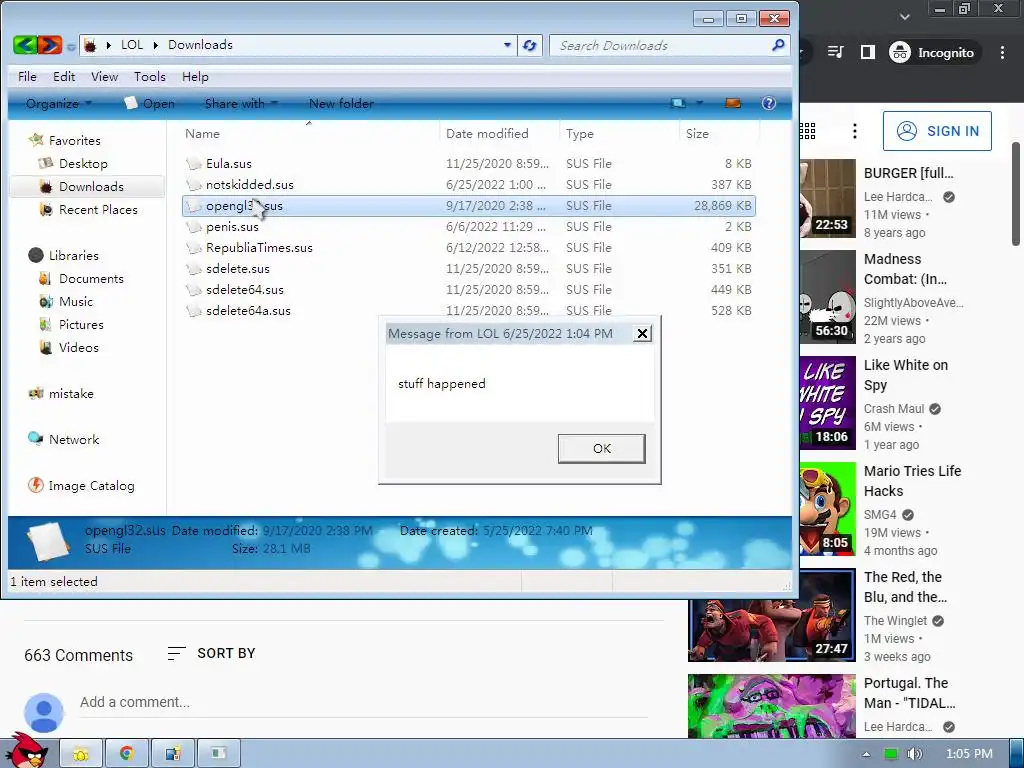Click the search magnifier icon in Explorer
The width and height of the screenshot is (1024, 768).
778,45
